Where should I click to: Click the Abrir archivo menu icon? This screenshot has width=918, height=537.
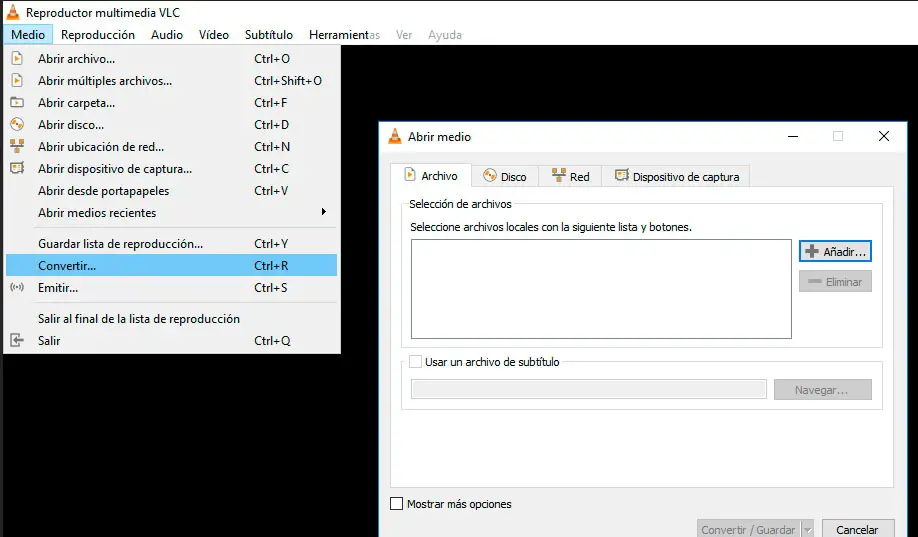coord(17,59)
